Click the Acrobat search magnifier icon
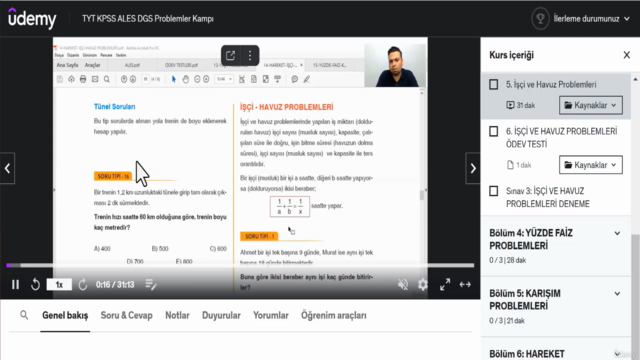Screen dimensions: 640x360 click(x=107, y=79)
